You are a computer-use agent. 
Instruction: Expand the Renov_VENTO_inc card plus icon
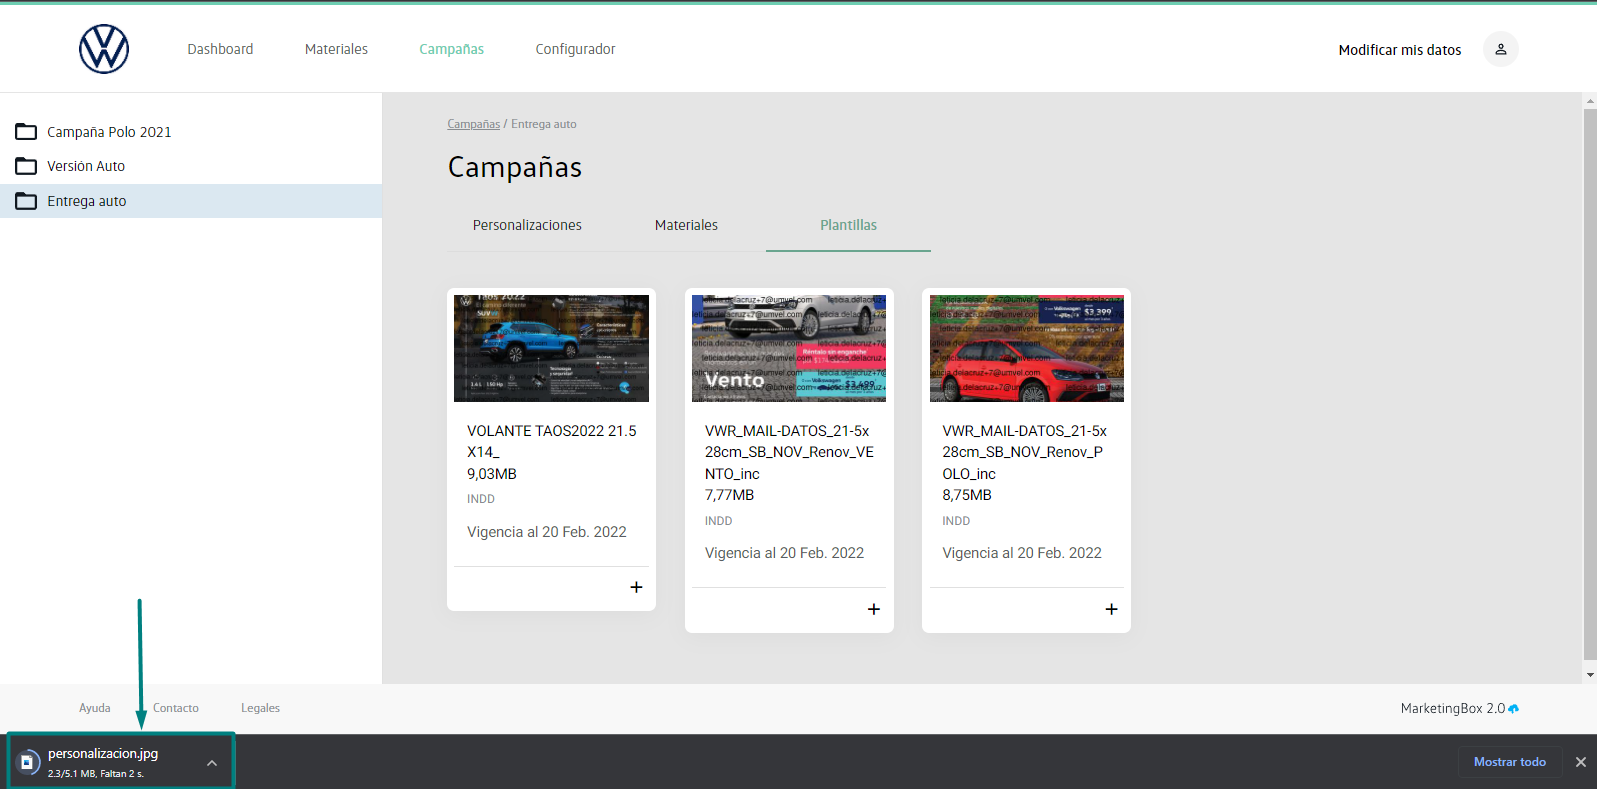874,609
